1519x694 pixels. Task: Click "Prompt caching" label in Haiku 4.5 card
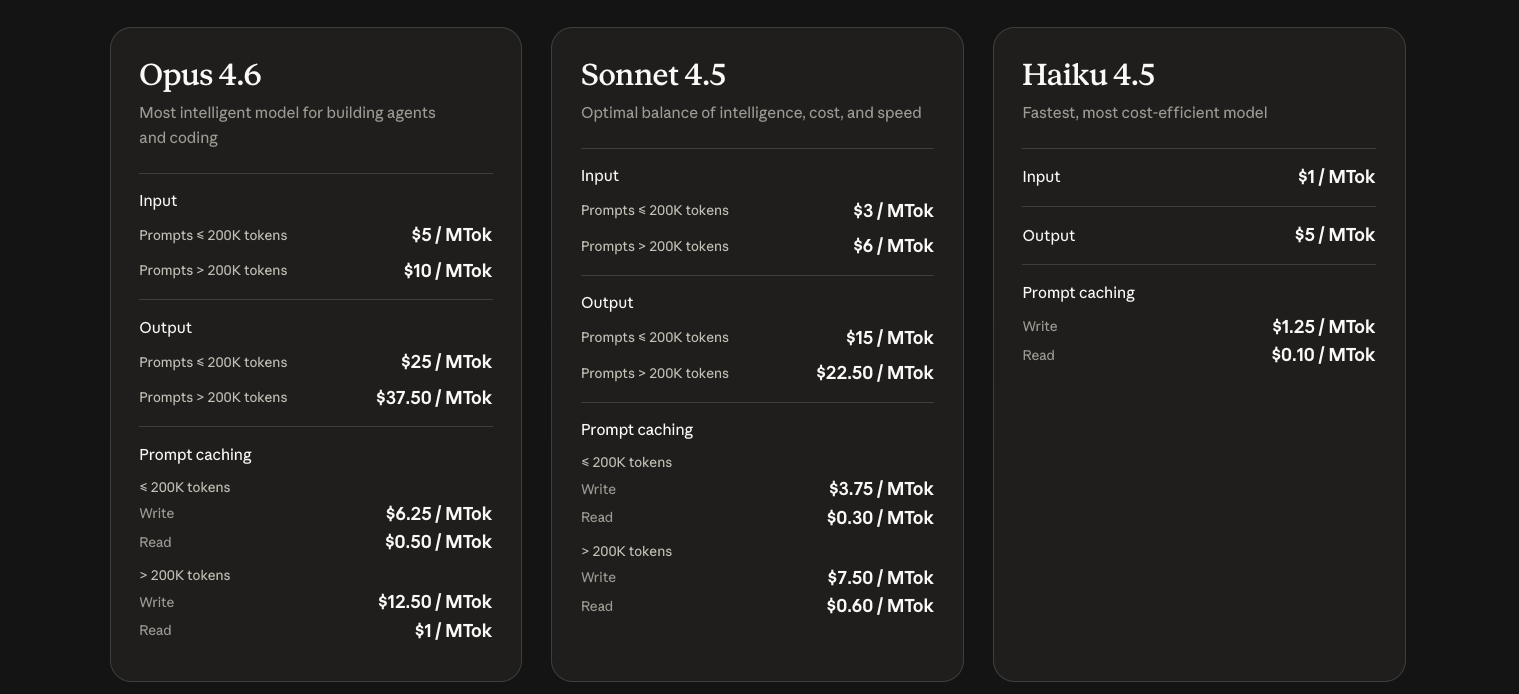(1078, 293)
